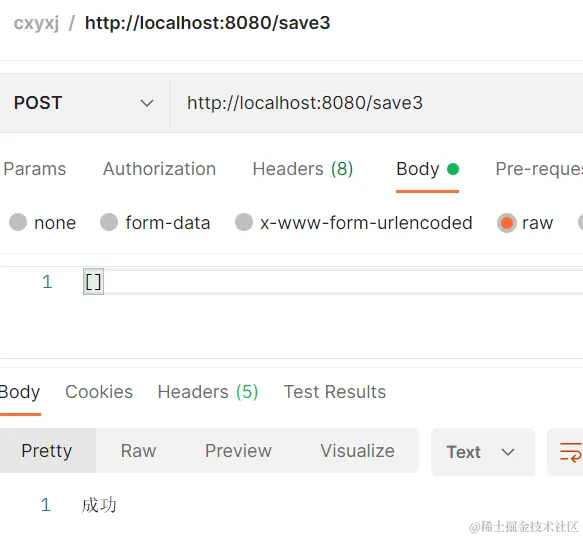Viewport: 583px width, 538px height.
Task: Click the cxyxj collection breadcrumb
Action: coord(36,23)
